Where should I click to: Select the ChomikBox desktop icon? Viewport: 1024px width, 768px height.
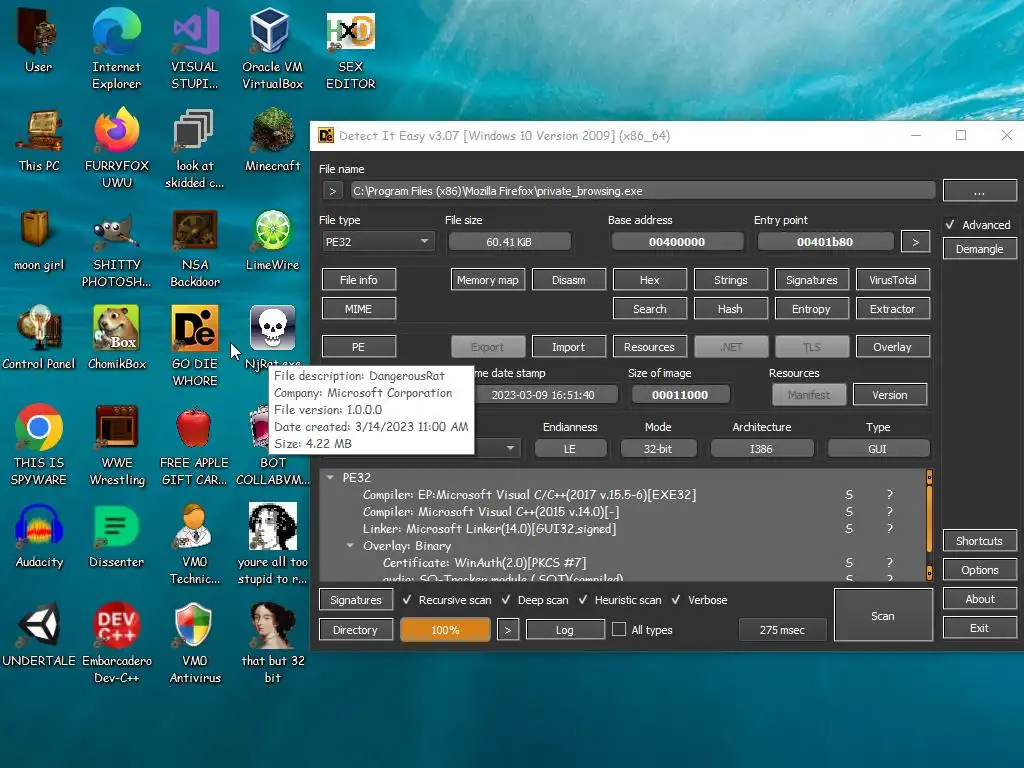point(117,338)
